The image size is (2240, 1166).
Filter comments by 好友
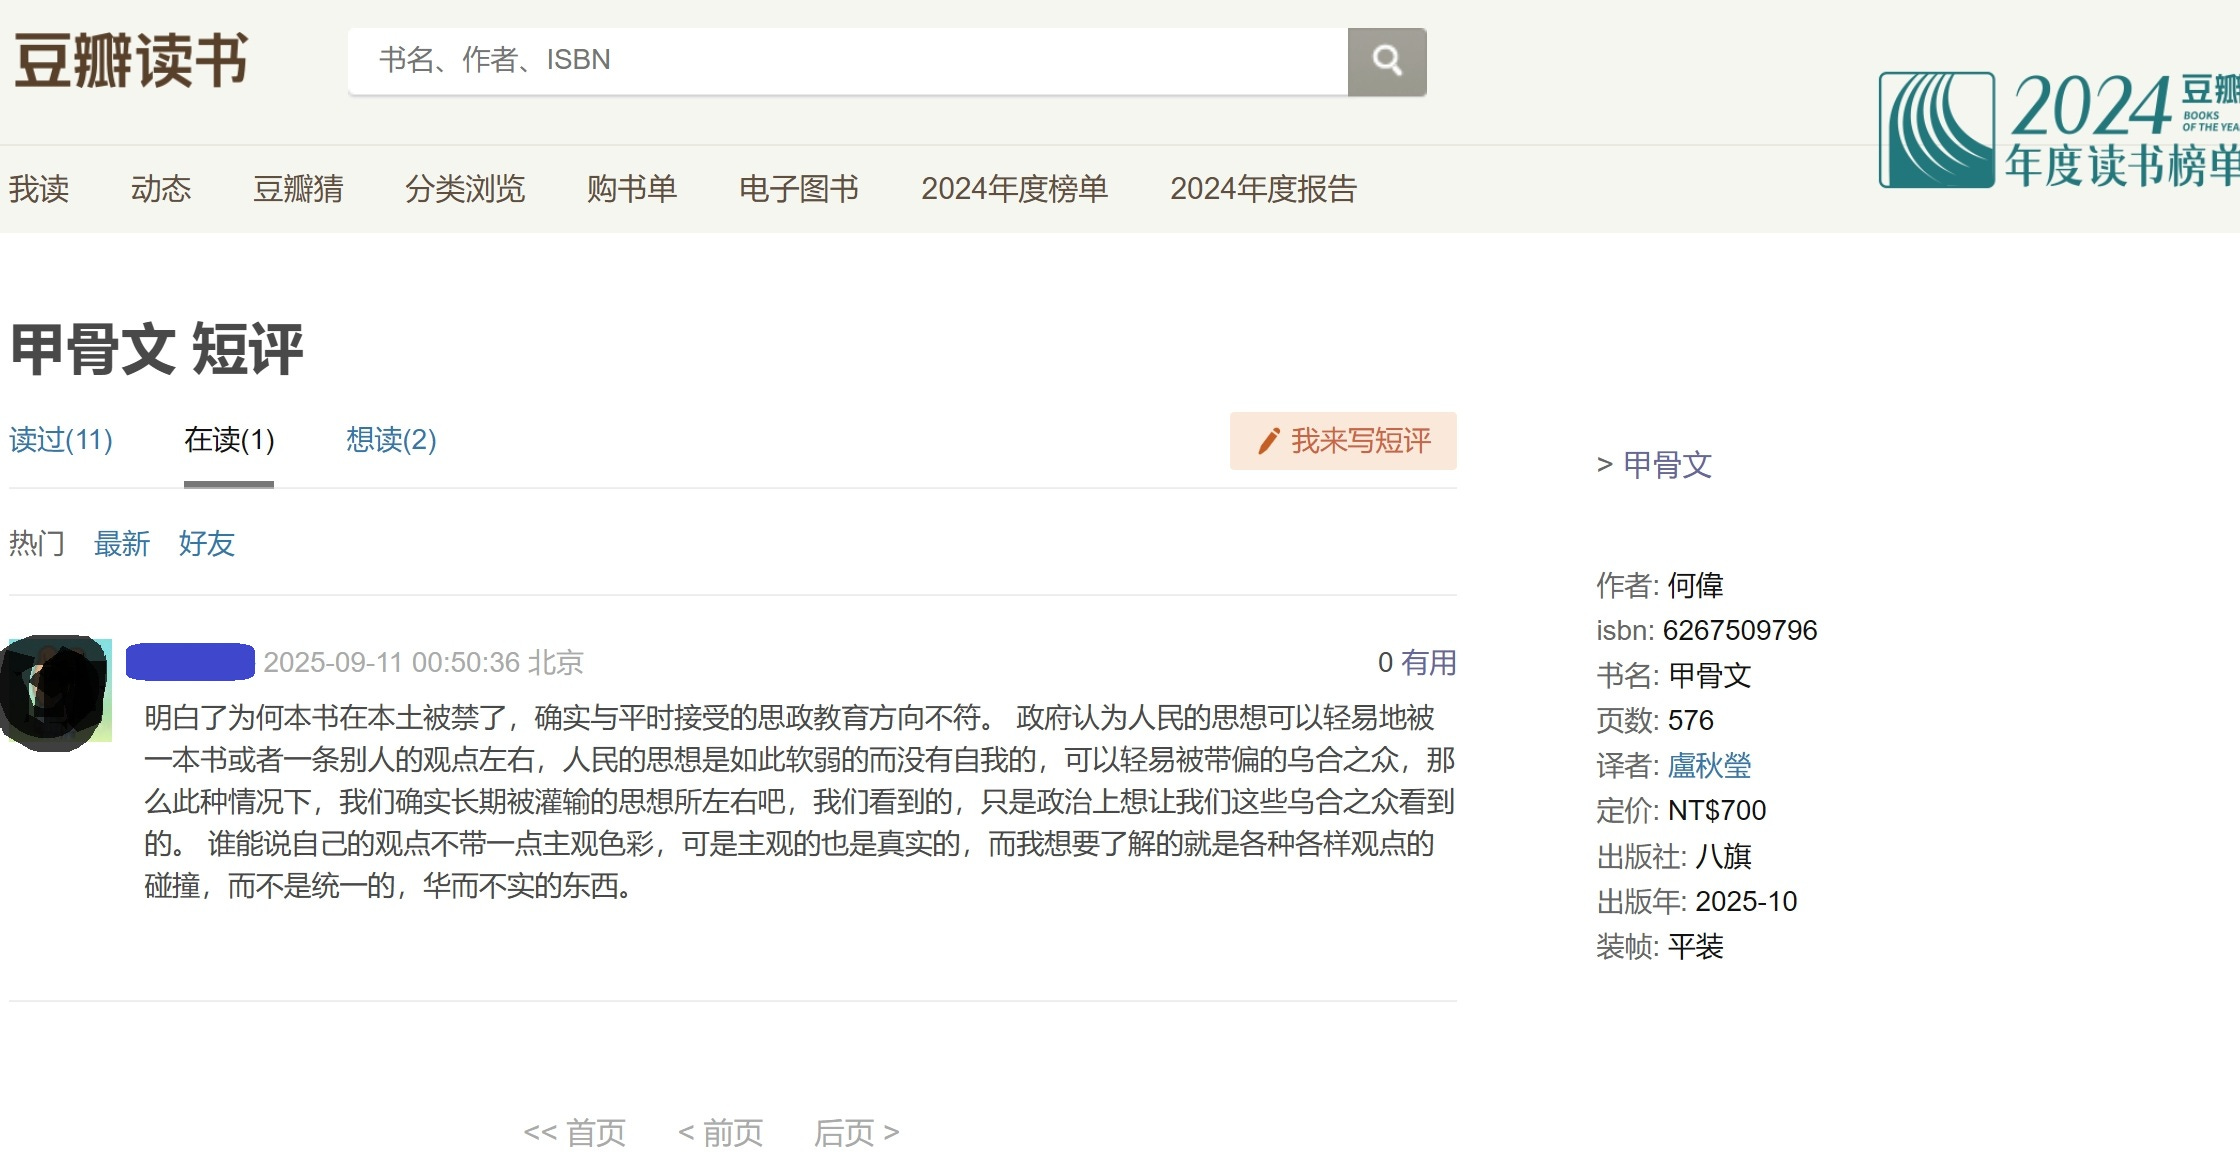tap(207, 544)
